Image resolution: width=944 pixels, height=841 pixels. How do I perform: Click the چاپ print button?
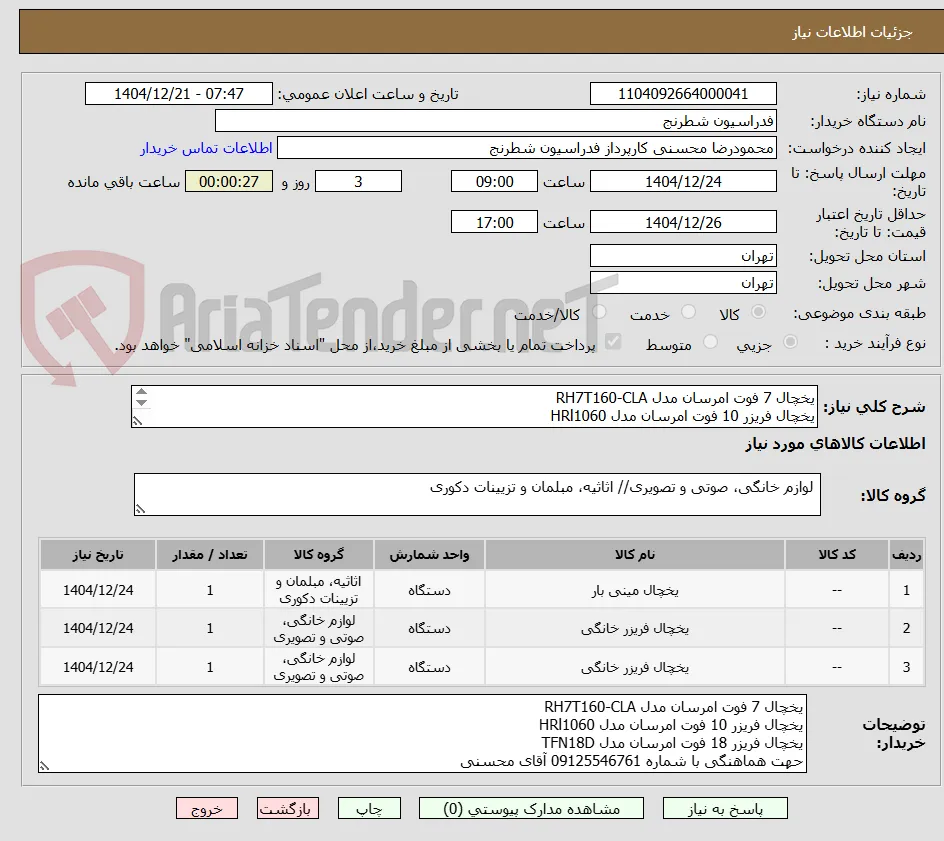click(369, 808)
